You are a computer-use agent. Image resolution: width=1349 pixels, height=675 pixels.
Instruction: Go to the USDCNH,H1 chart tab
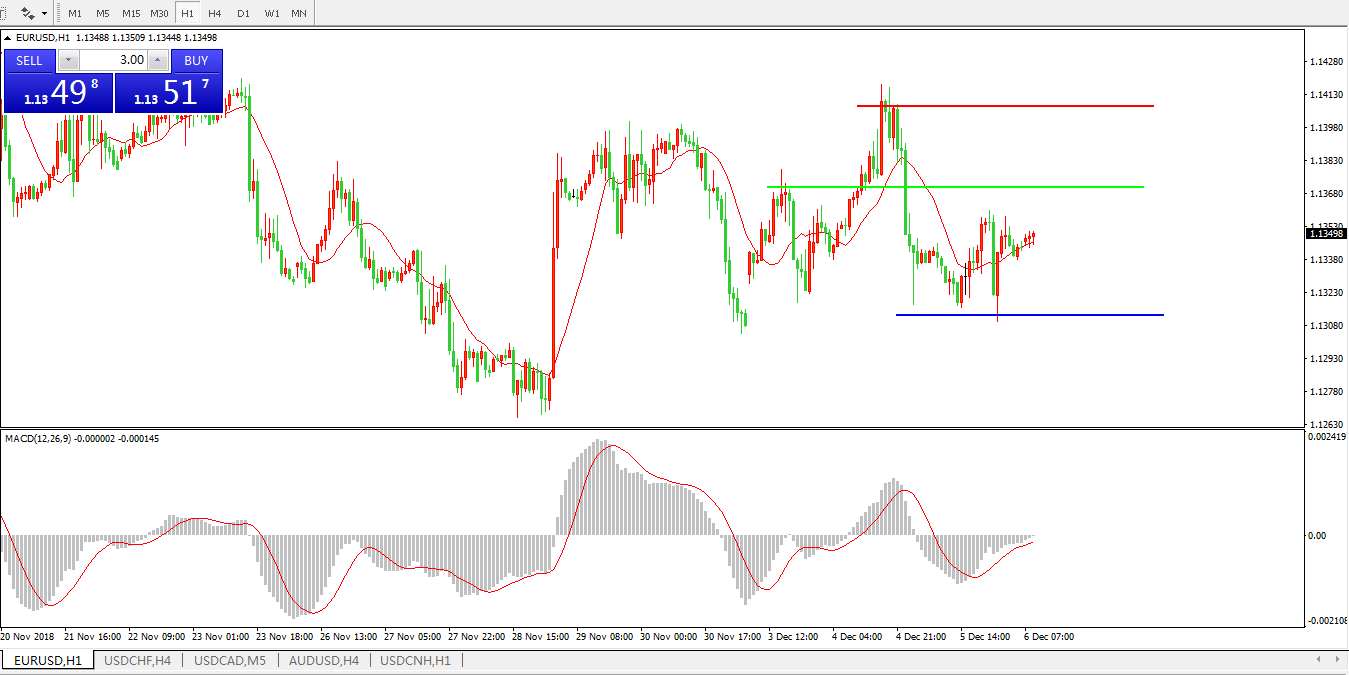pyautogui.click(x=415, y=661)
